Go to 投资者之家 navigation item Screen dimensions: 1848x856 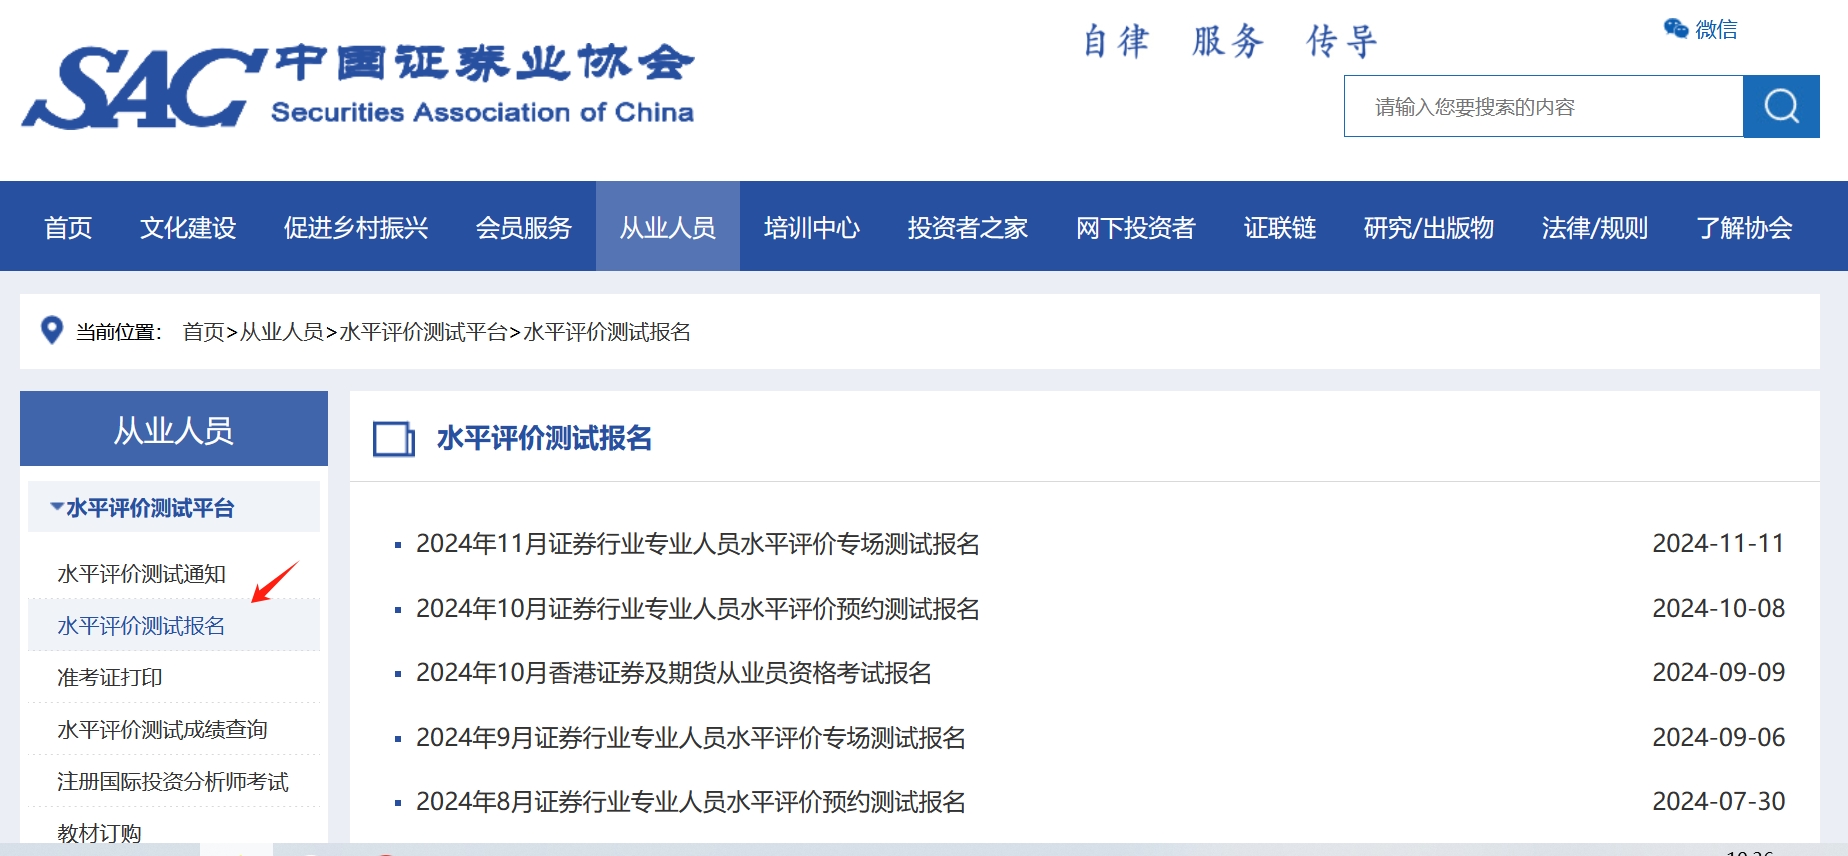[968, 228]
